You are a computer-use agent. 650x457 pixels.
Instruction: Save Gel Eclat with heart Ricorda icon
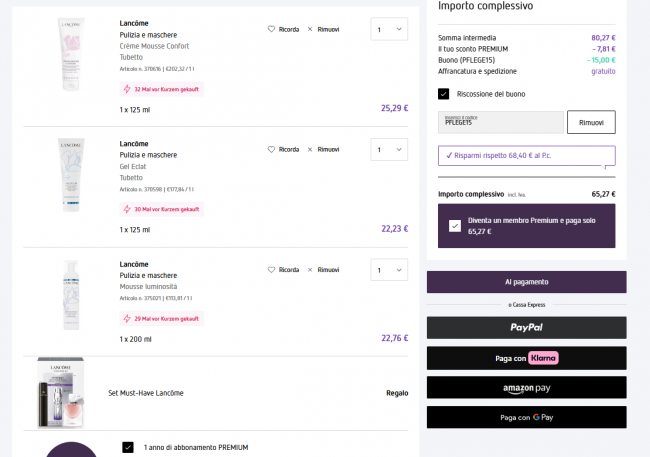271,149
